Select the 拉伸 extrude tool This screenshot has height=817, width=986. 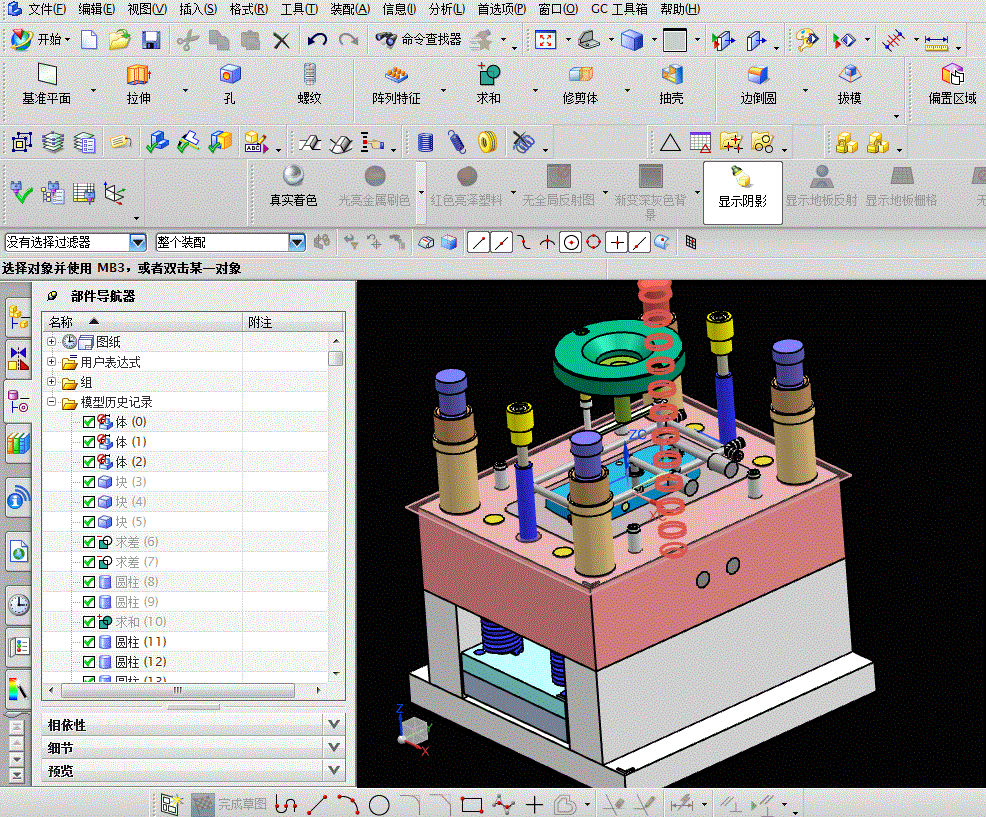point(138,84)
